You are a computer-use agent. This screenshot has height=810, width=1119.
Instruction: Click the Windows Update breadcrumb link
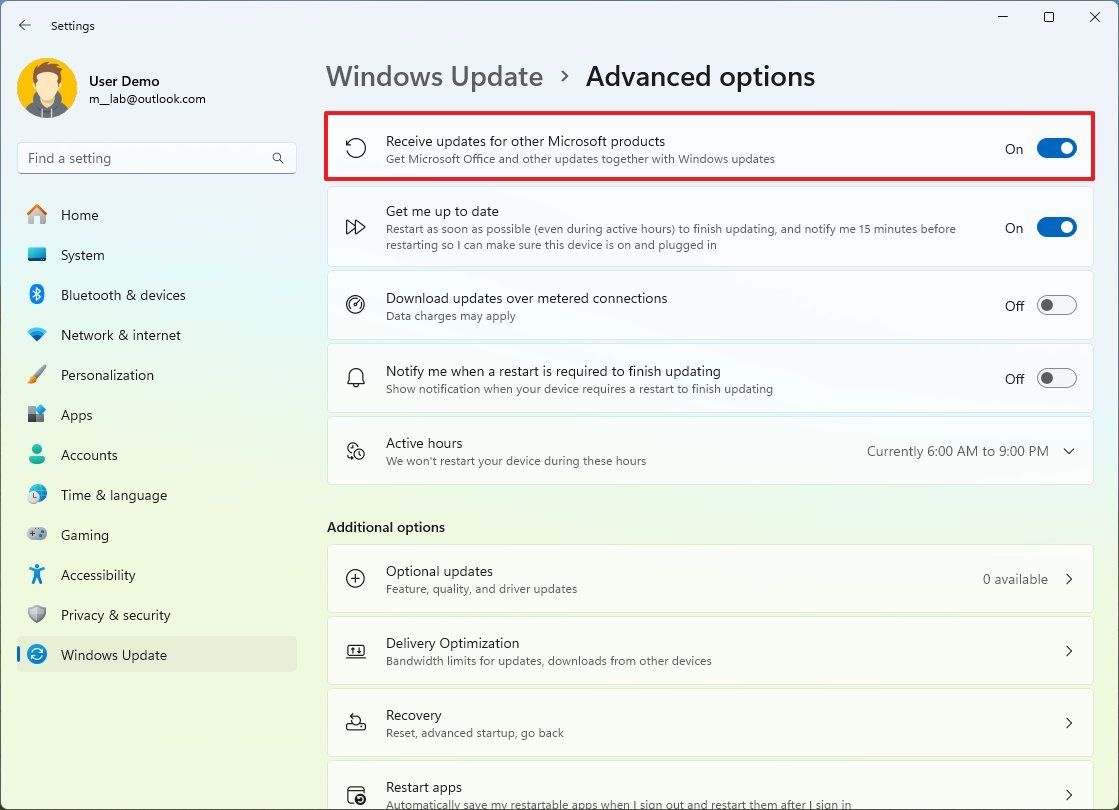coord(434,76)
